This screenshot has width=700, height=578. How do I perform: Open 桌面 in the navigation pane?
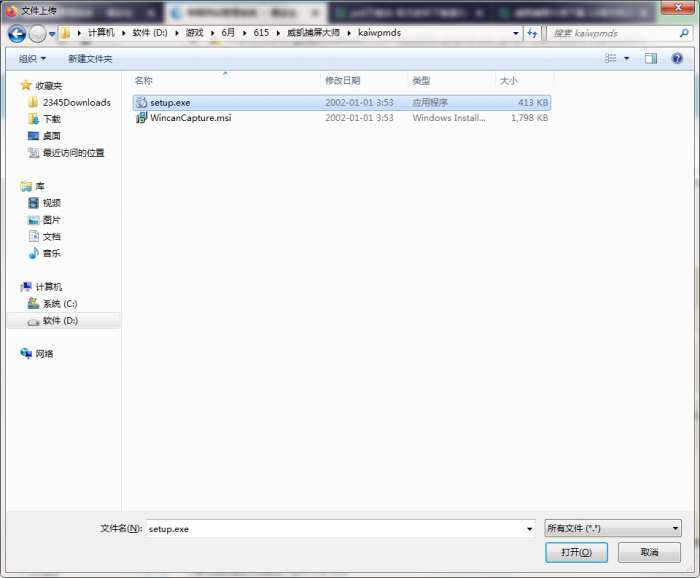coord(51,136)
